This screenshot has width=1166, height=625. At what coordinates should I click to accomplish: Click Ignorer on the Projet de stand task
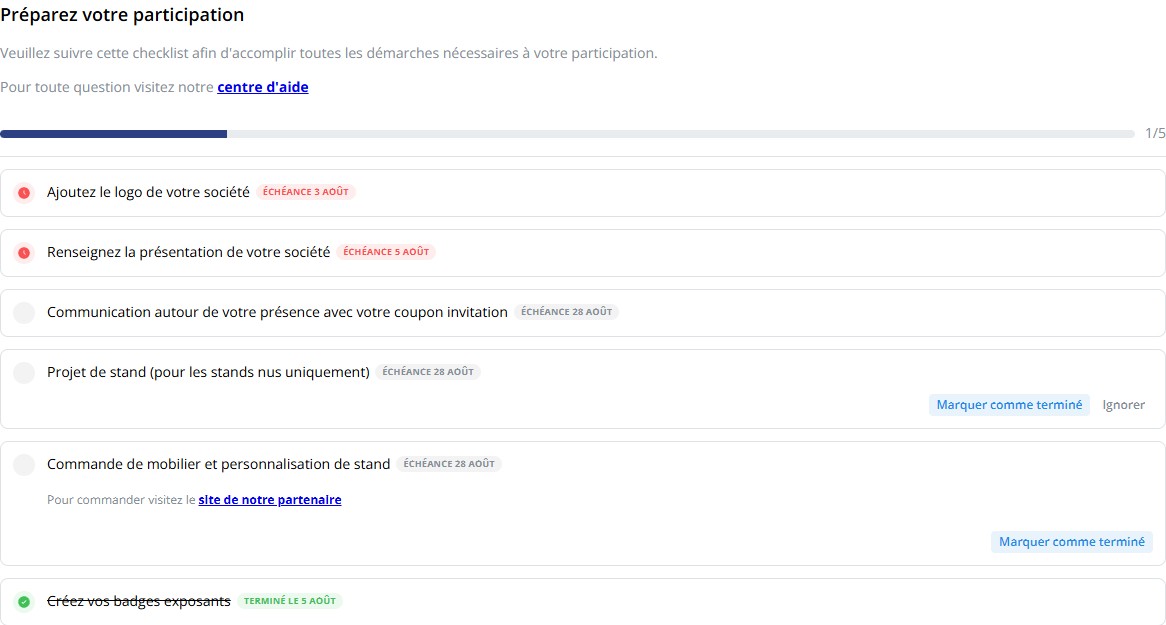pos(1124,405)
